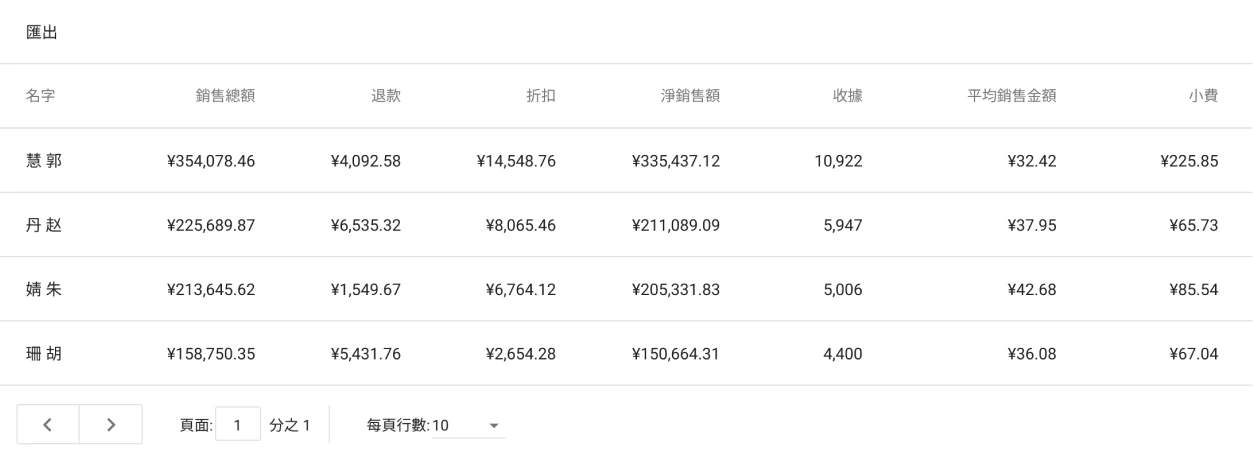Click the 分之 1 page total text
Viewport: 1253px width, 467px height.
click(290, 426)
